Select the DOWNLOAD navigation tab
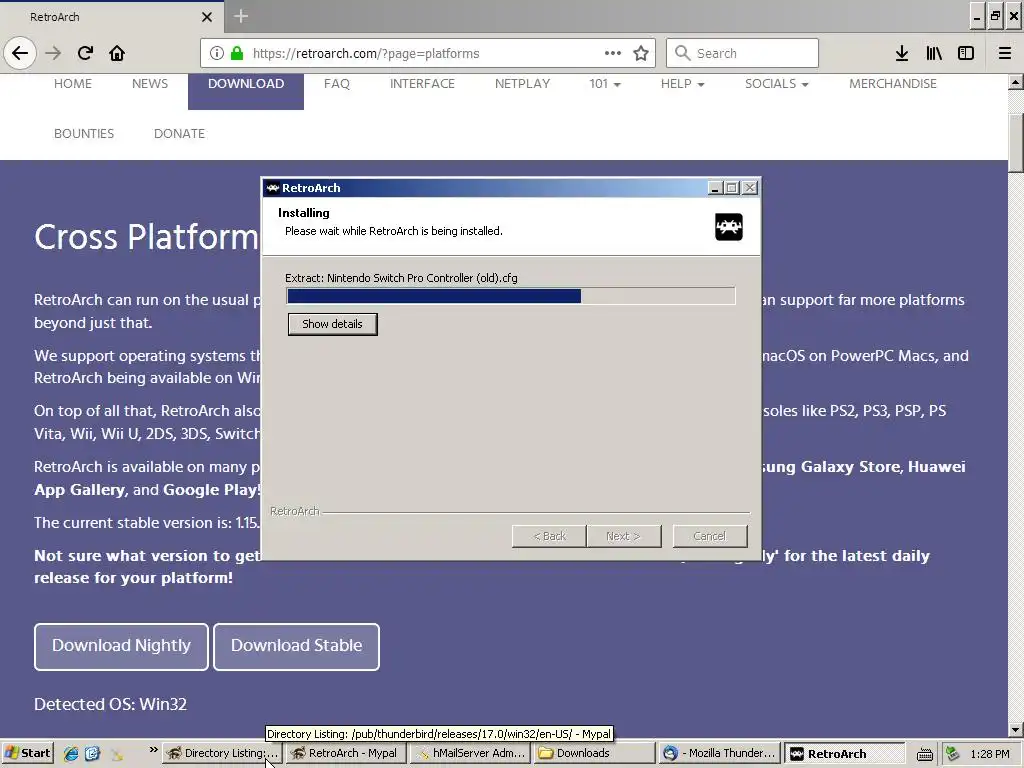This screenshot has height=768, width=1024. point(246,91)
